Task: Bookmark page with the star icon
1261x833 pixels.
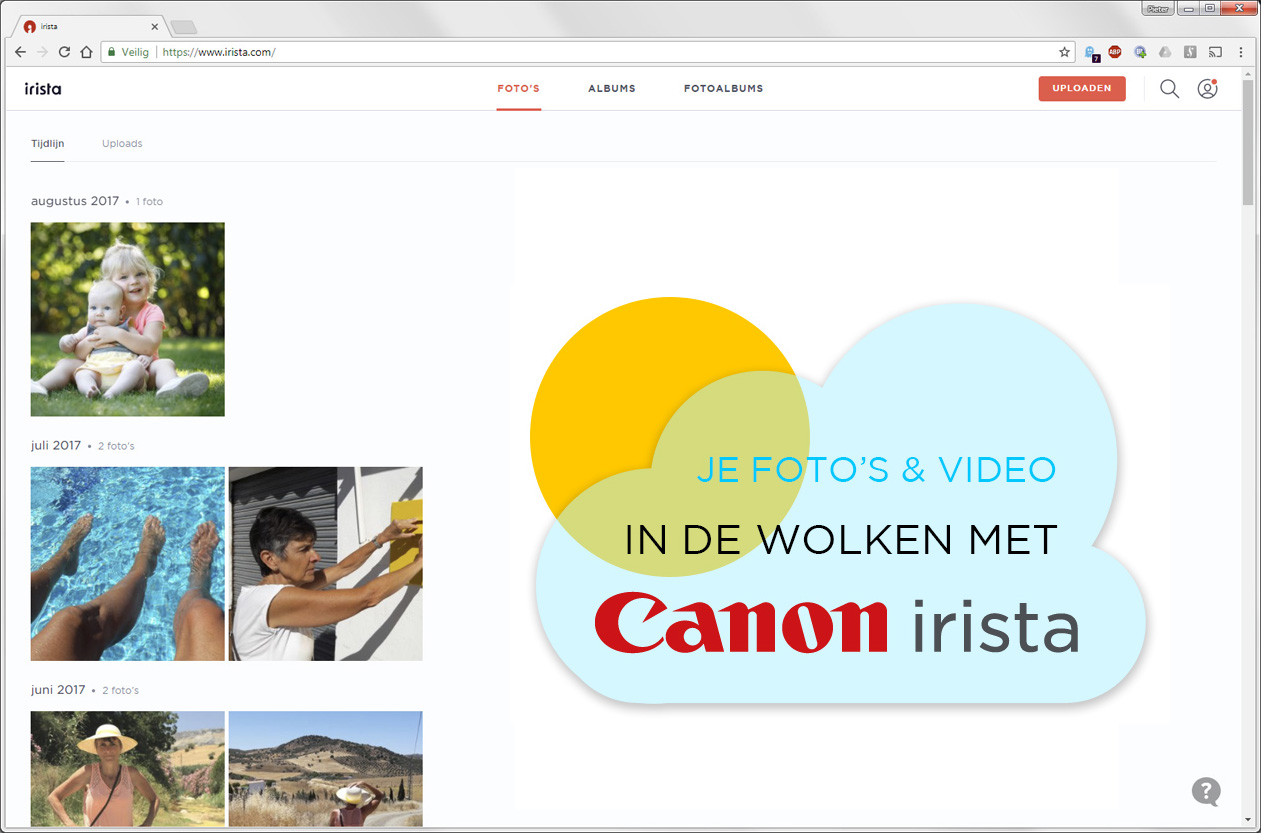Action: tap(1065, 52)
